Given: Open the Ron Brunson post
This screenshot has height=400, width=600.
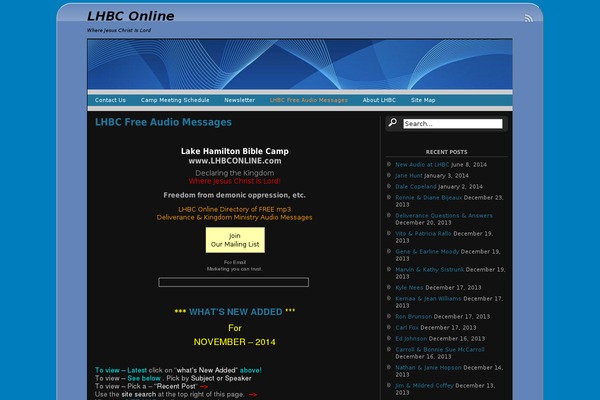Looking at the screenshot, I should click(x=413, y=317).
